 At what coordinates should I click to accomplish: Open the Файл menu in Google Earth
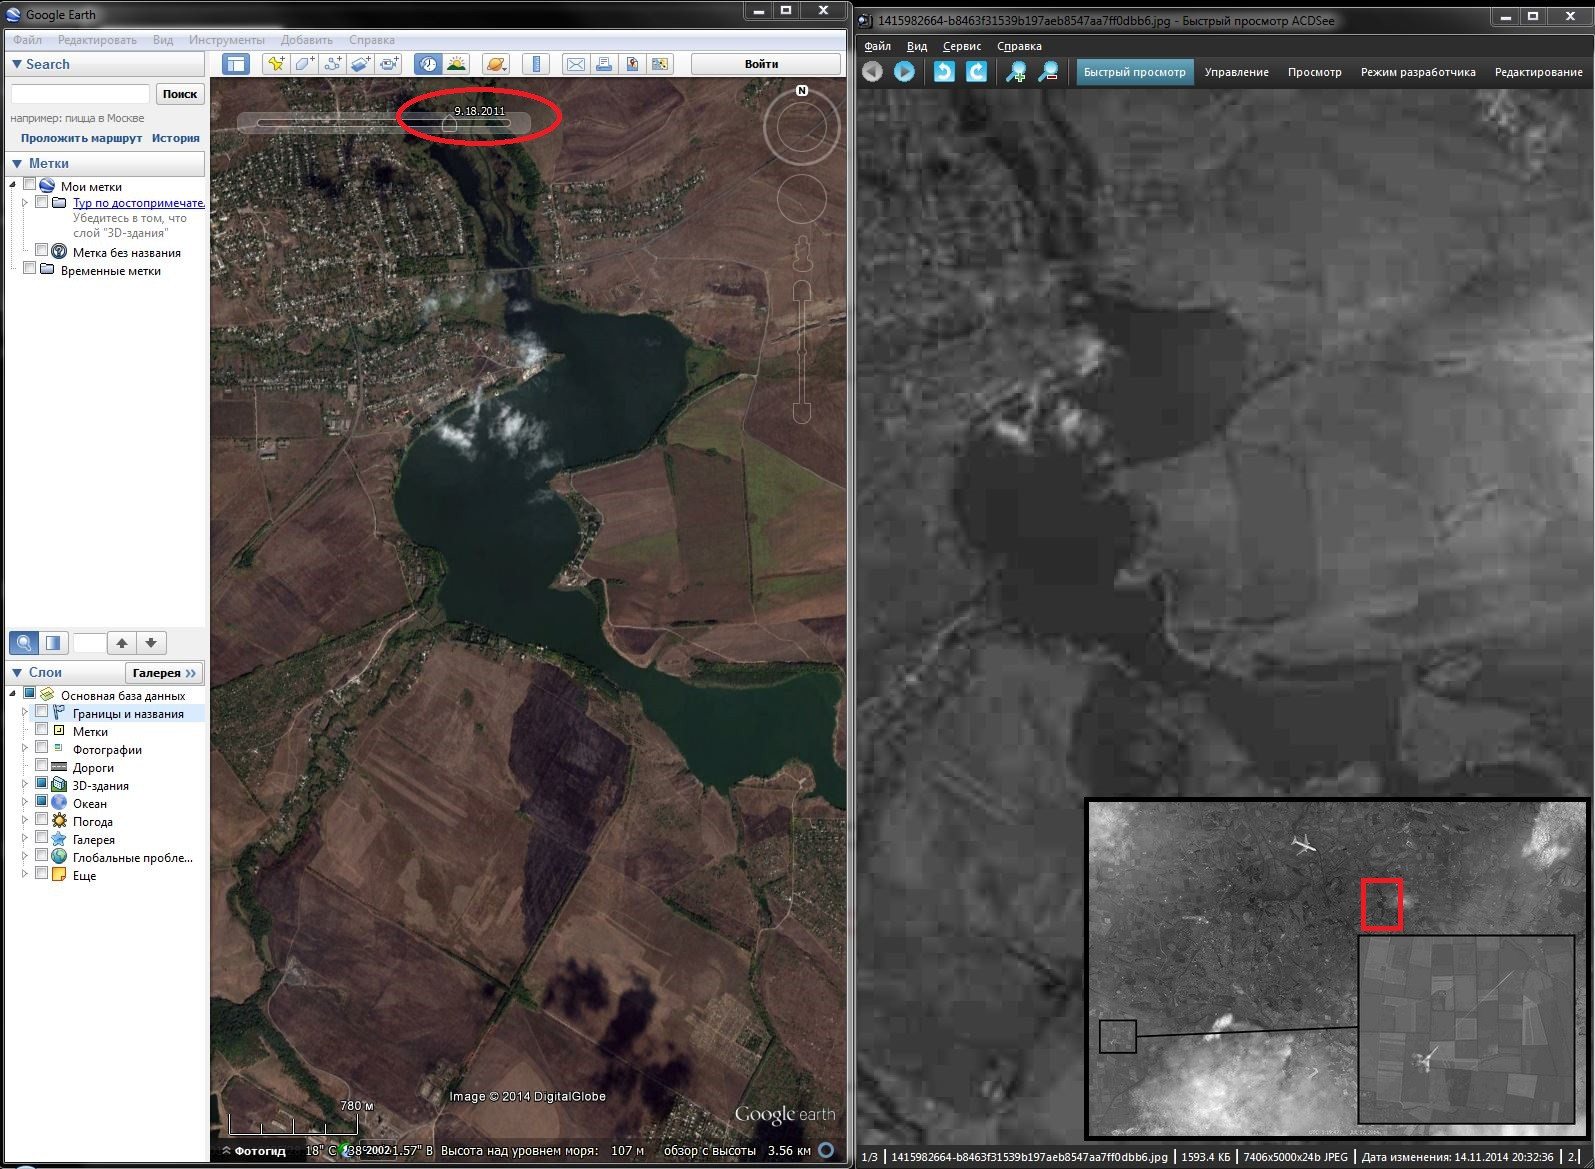click(x=27, y=40)
